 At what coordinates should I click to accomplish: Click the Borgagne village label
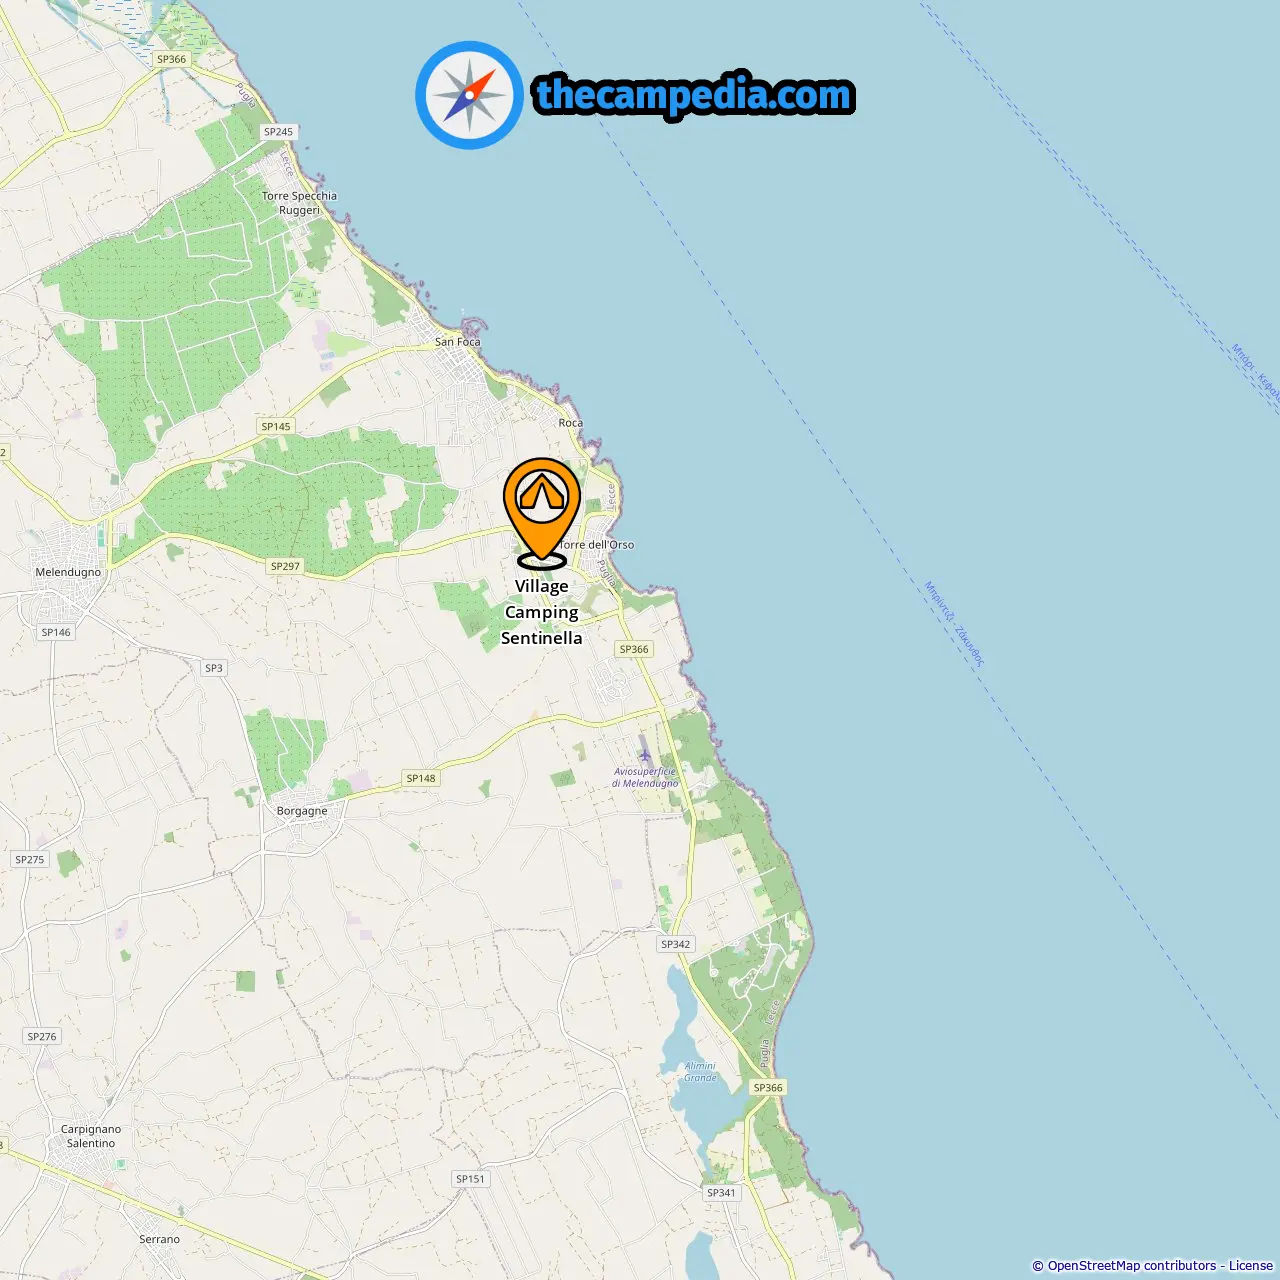click(302, 811)
